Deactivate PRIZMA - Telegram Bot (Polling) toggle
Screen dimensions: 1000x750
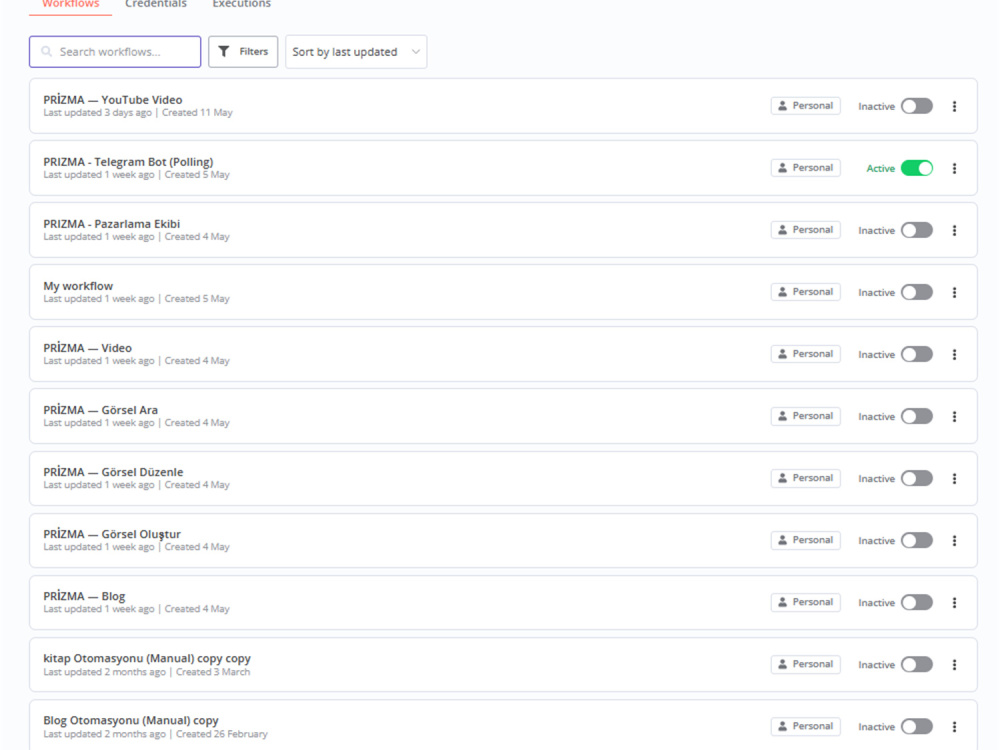[x=916, y=168]
